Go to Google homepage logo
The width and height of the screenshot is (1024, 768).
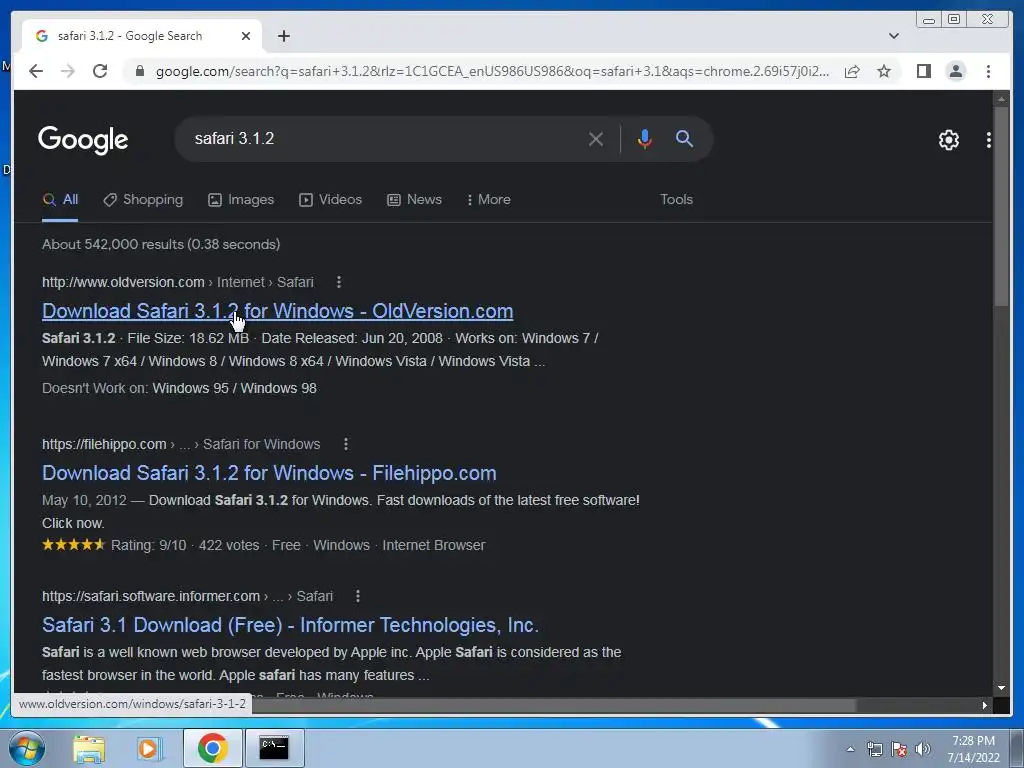point(83,140)
